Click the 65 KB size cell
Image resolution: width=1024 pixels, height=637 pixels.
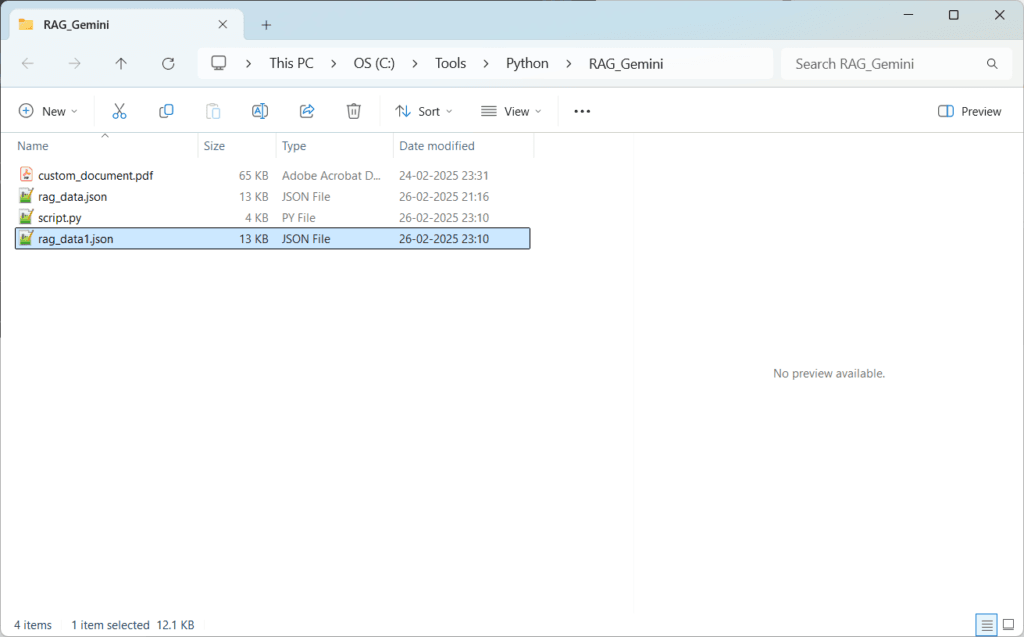click(x=253, y=175)
